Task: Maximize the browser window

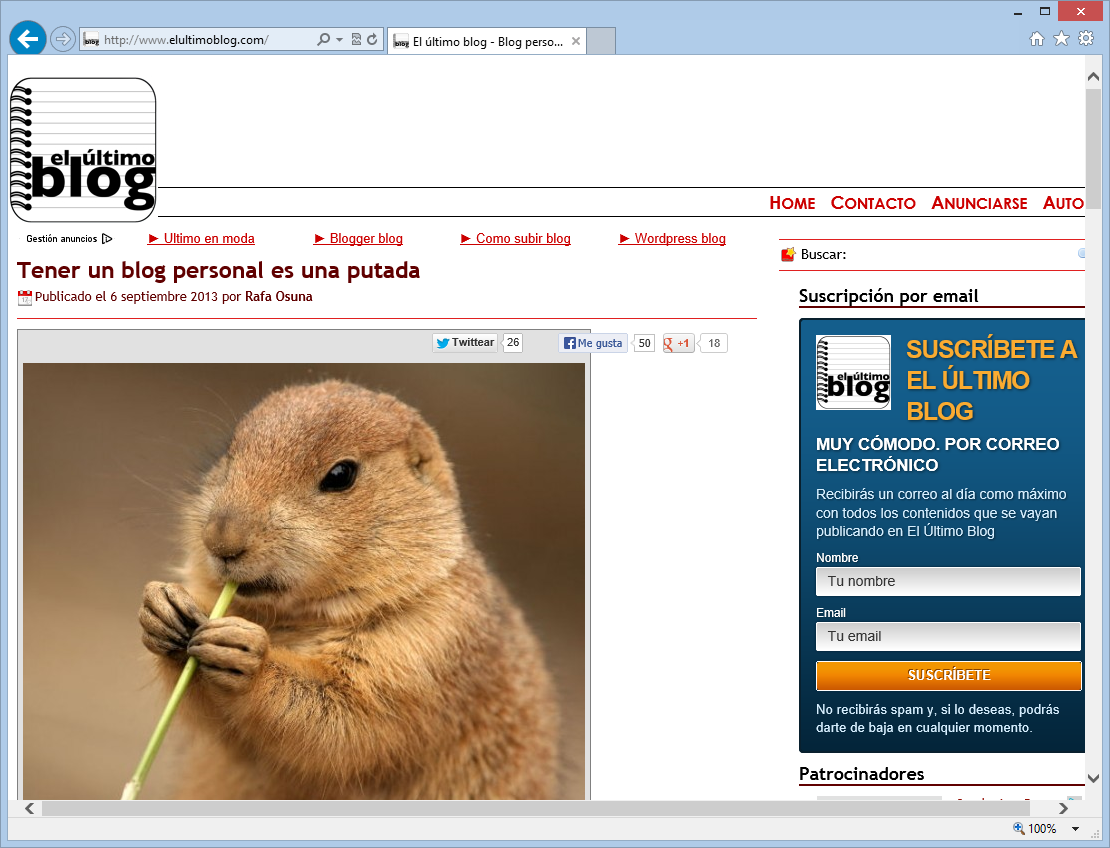Action: point(1045,11)
